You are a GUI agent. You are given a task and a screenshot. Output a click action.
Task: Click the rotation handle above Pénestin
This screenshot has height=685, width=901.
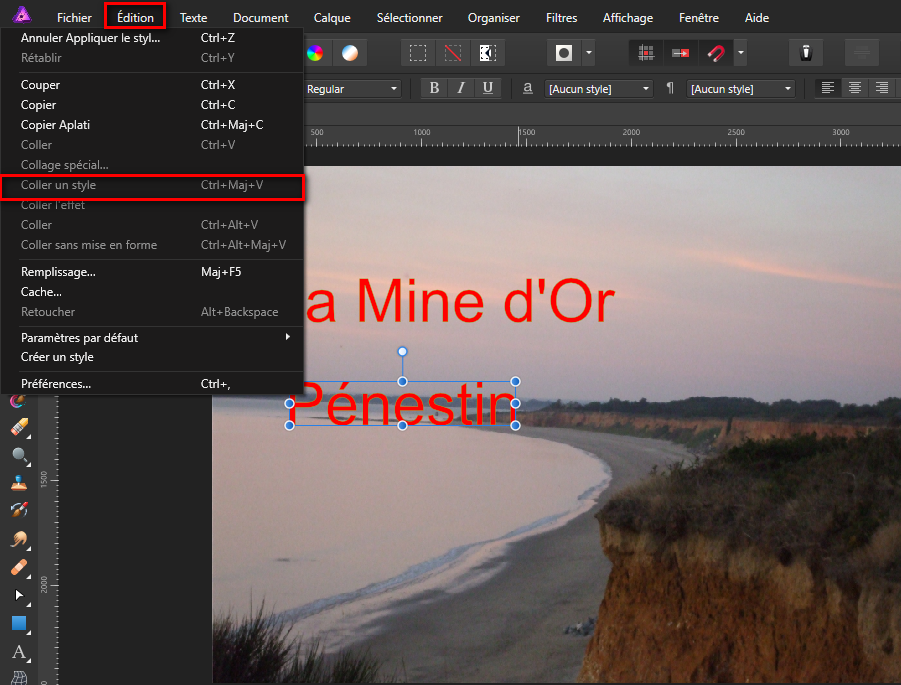tap(402, 351)
